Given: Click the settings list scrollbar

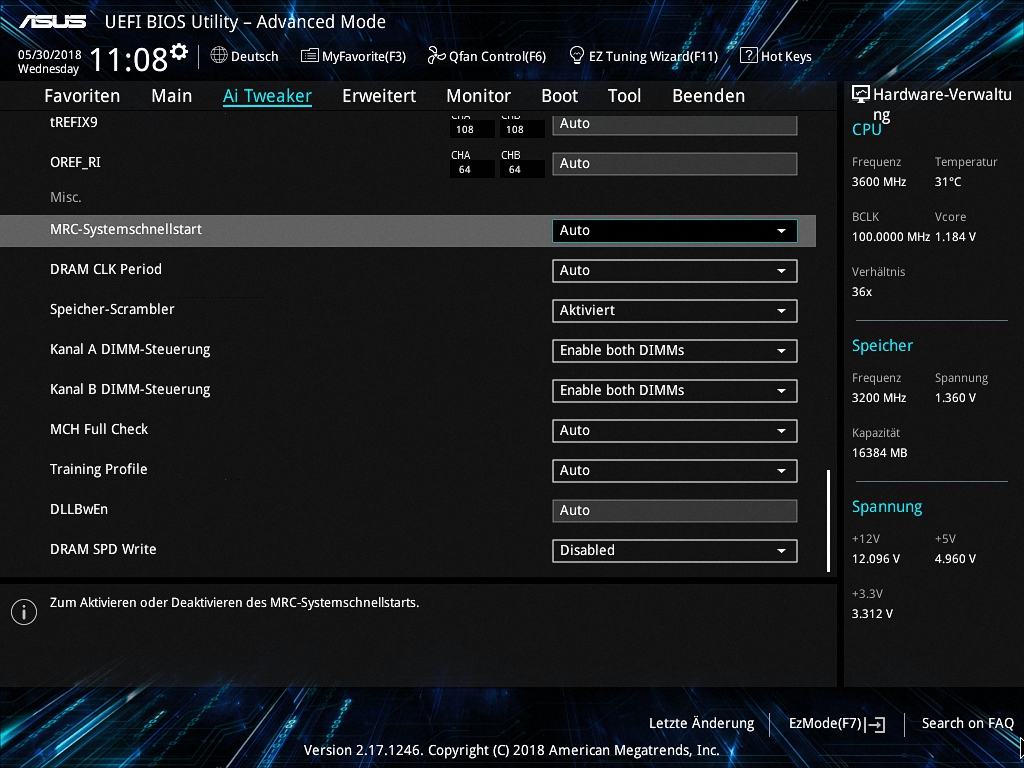Looking at the screenshot, I should click(x=829, y=520).
